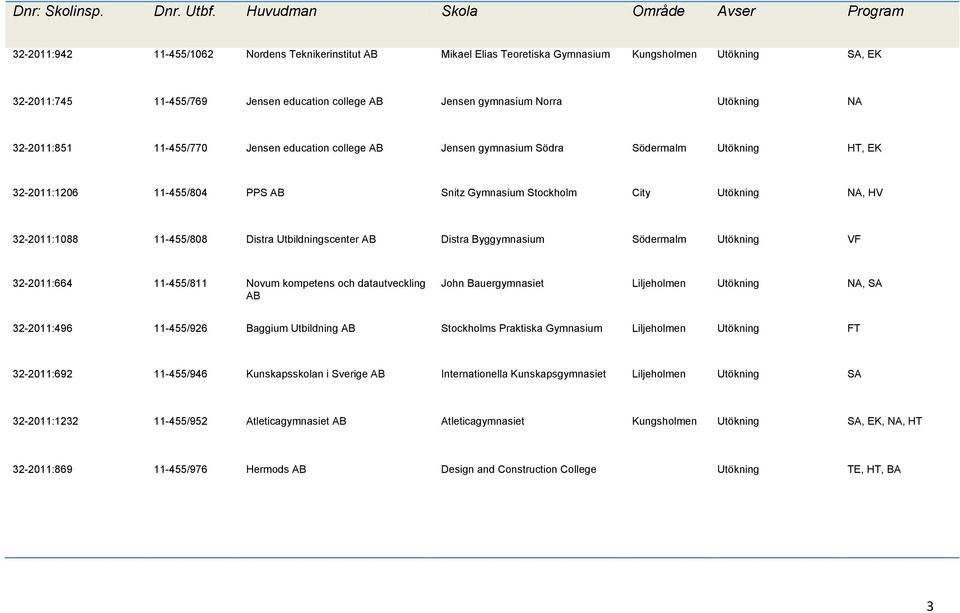960x613 pixels.
Task: Click 'NA, SA' program cell
Action: point(865,284)
